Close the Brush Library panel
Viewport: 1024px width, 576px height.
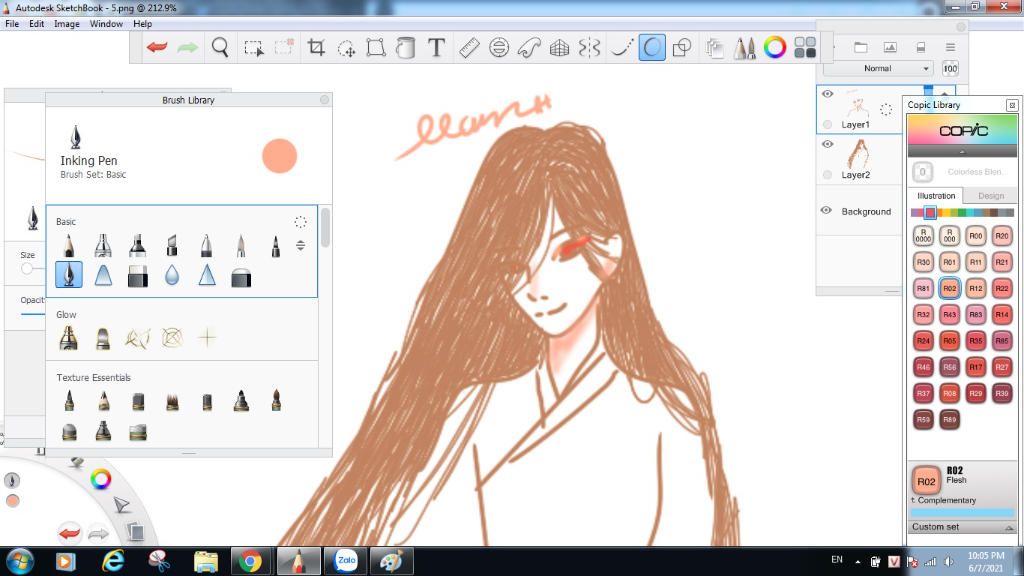(x=325, y=99)
